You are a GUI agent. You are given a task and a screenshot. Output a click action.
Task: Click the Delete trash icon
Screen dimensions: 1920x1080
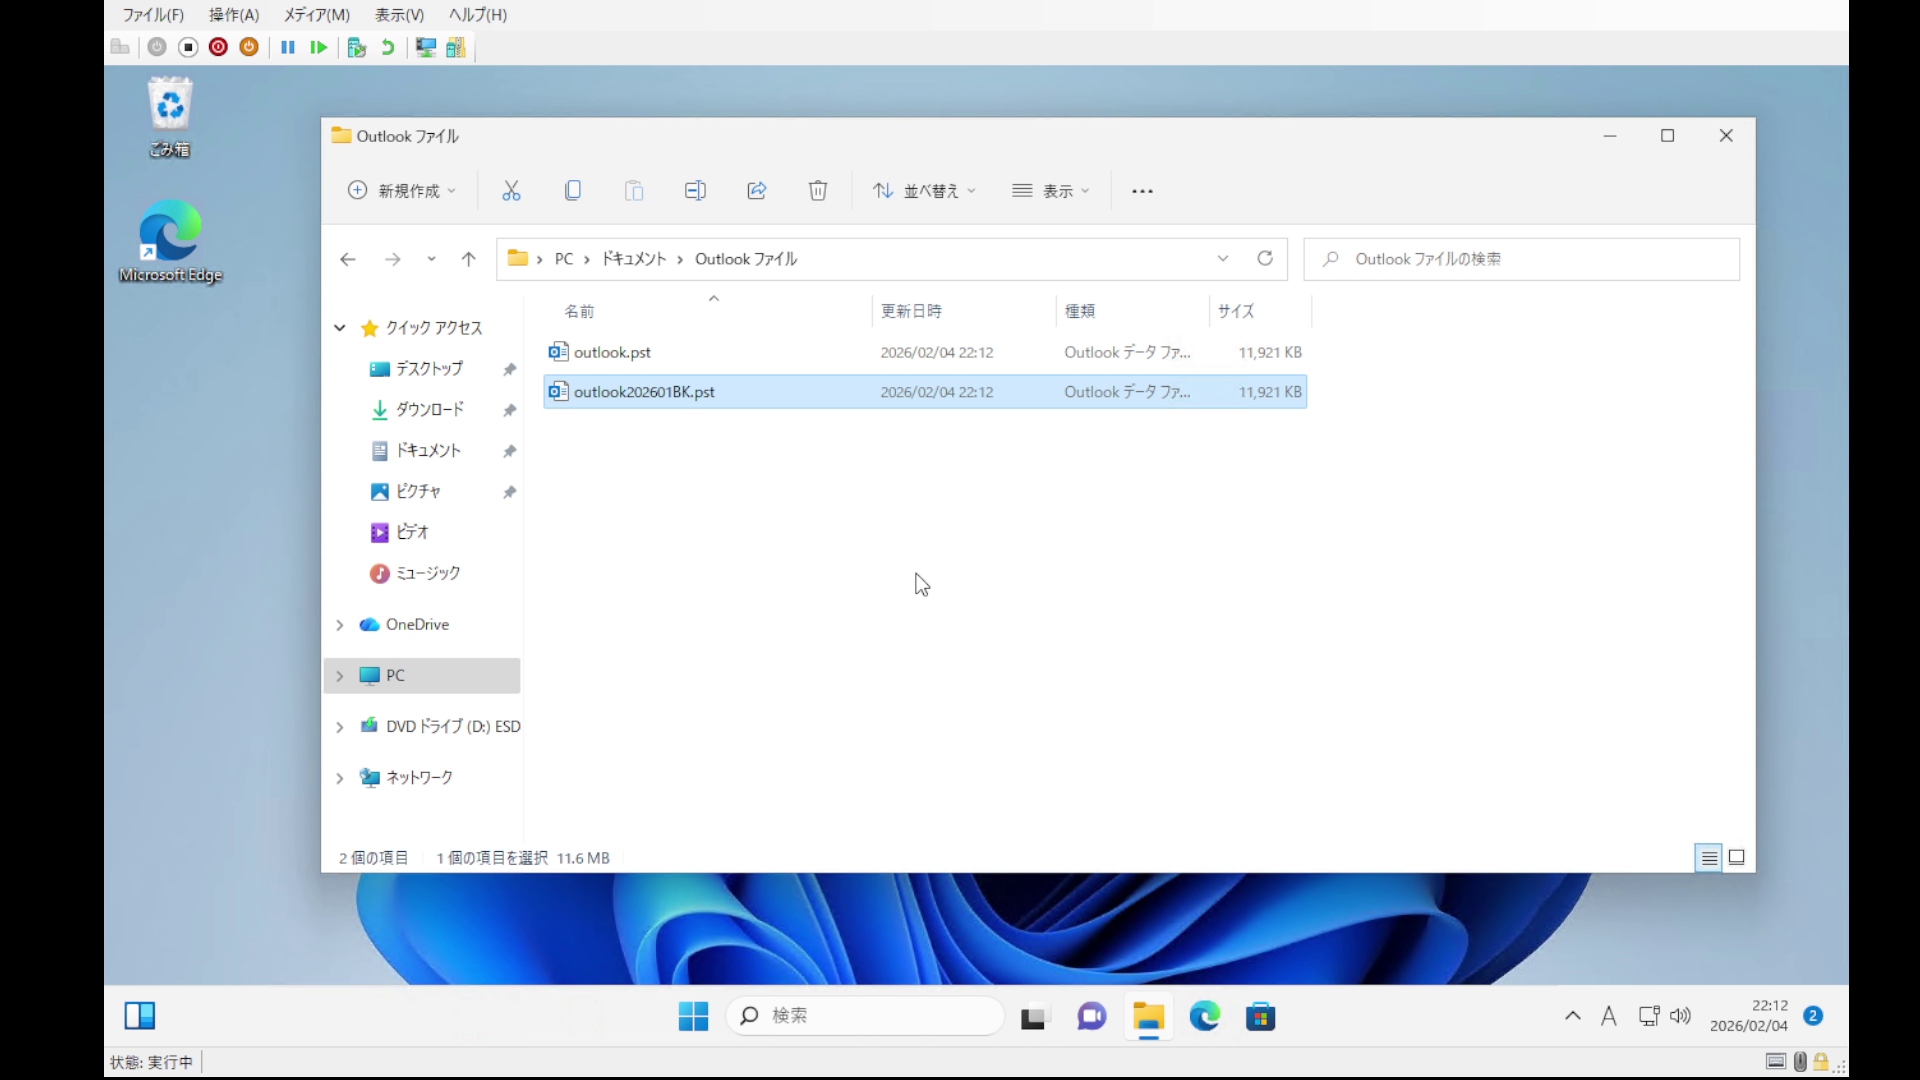pyautogui.click(x=818, y=190)
